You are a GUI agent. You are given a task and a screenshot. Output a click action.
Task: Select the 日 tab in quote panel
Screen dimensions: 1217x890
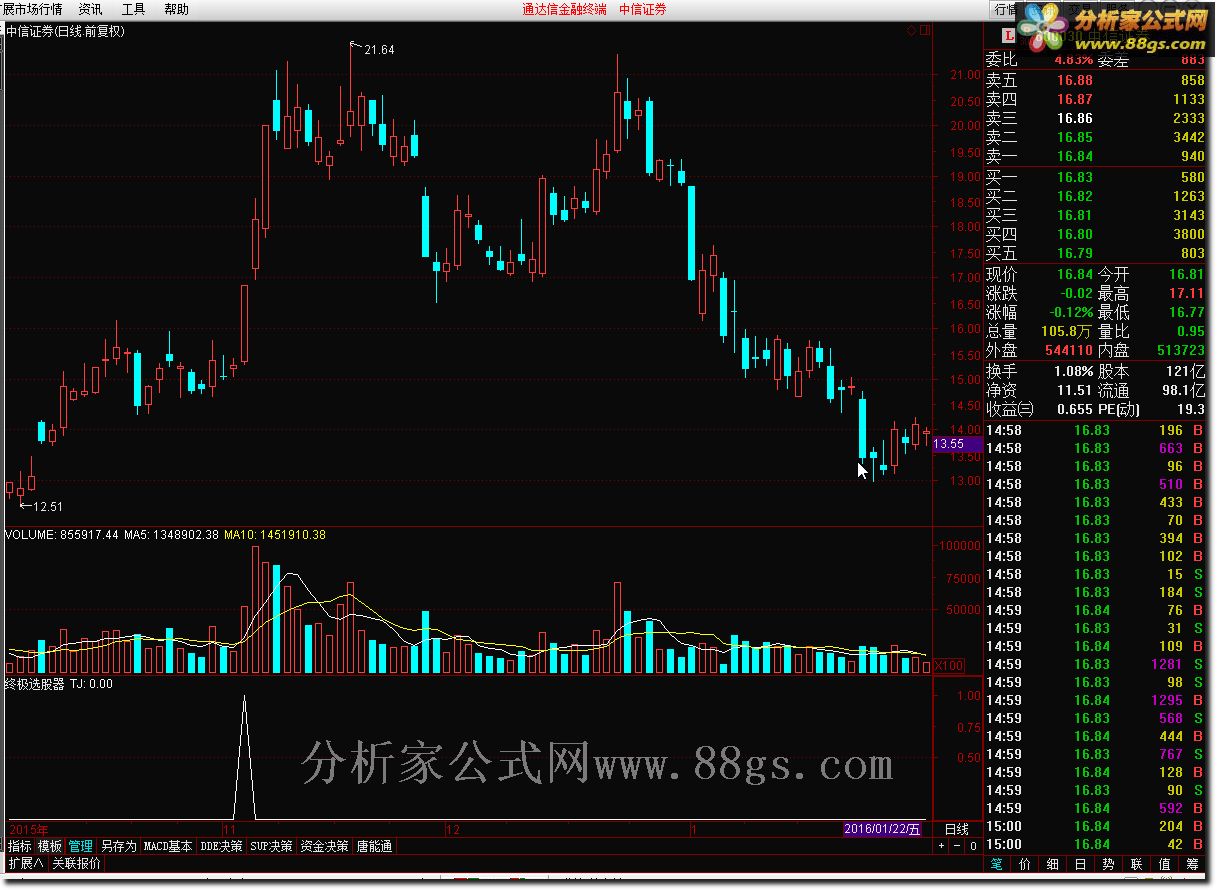click(x=1081, y=864)
